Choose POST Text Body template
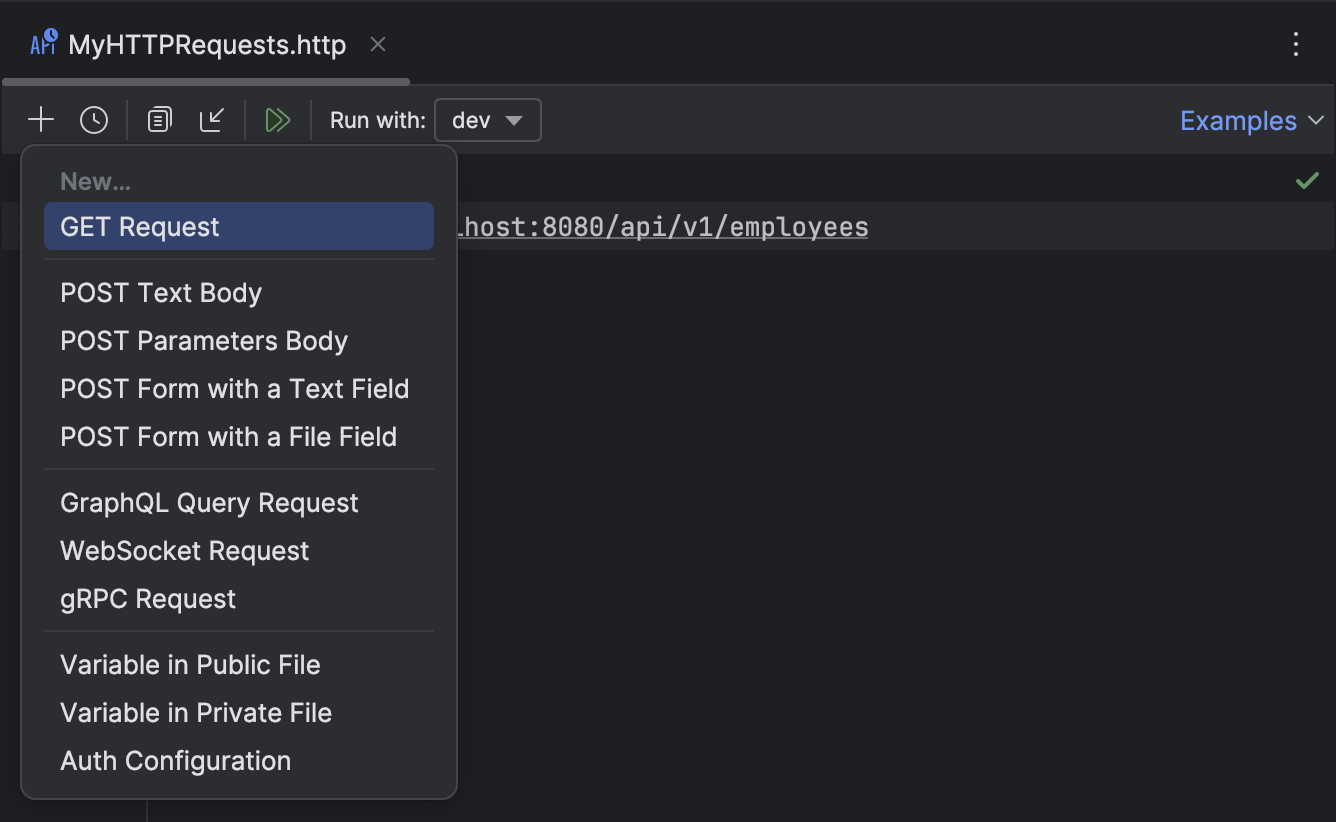Viewport: 1336px width, 822px height. pyautogui.click(x=161, y=292)
